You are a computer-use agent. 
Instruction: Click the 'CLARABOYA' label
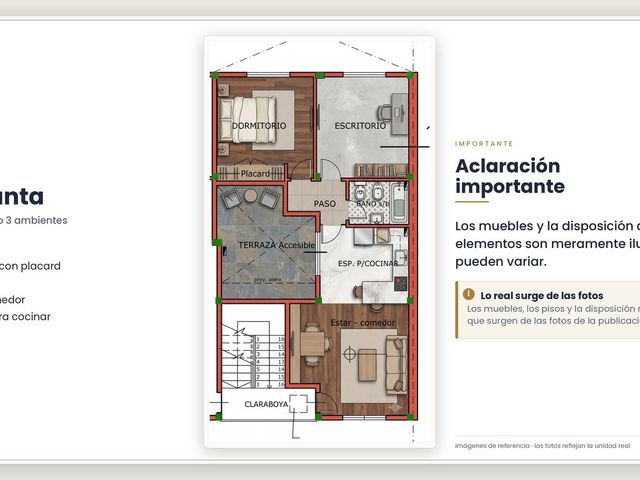pos(266,404)
